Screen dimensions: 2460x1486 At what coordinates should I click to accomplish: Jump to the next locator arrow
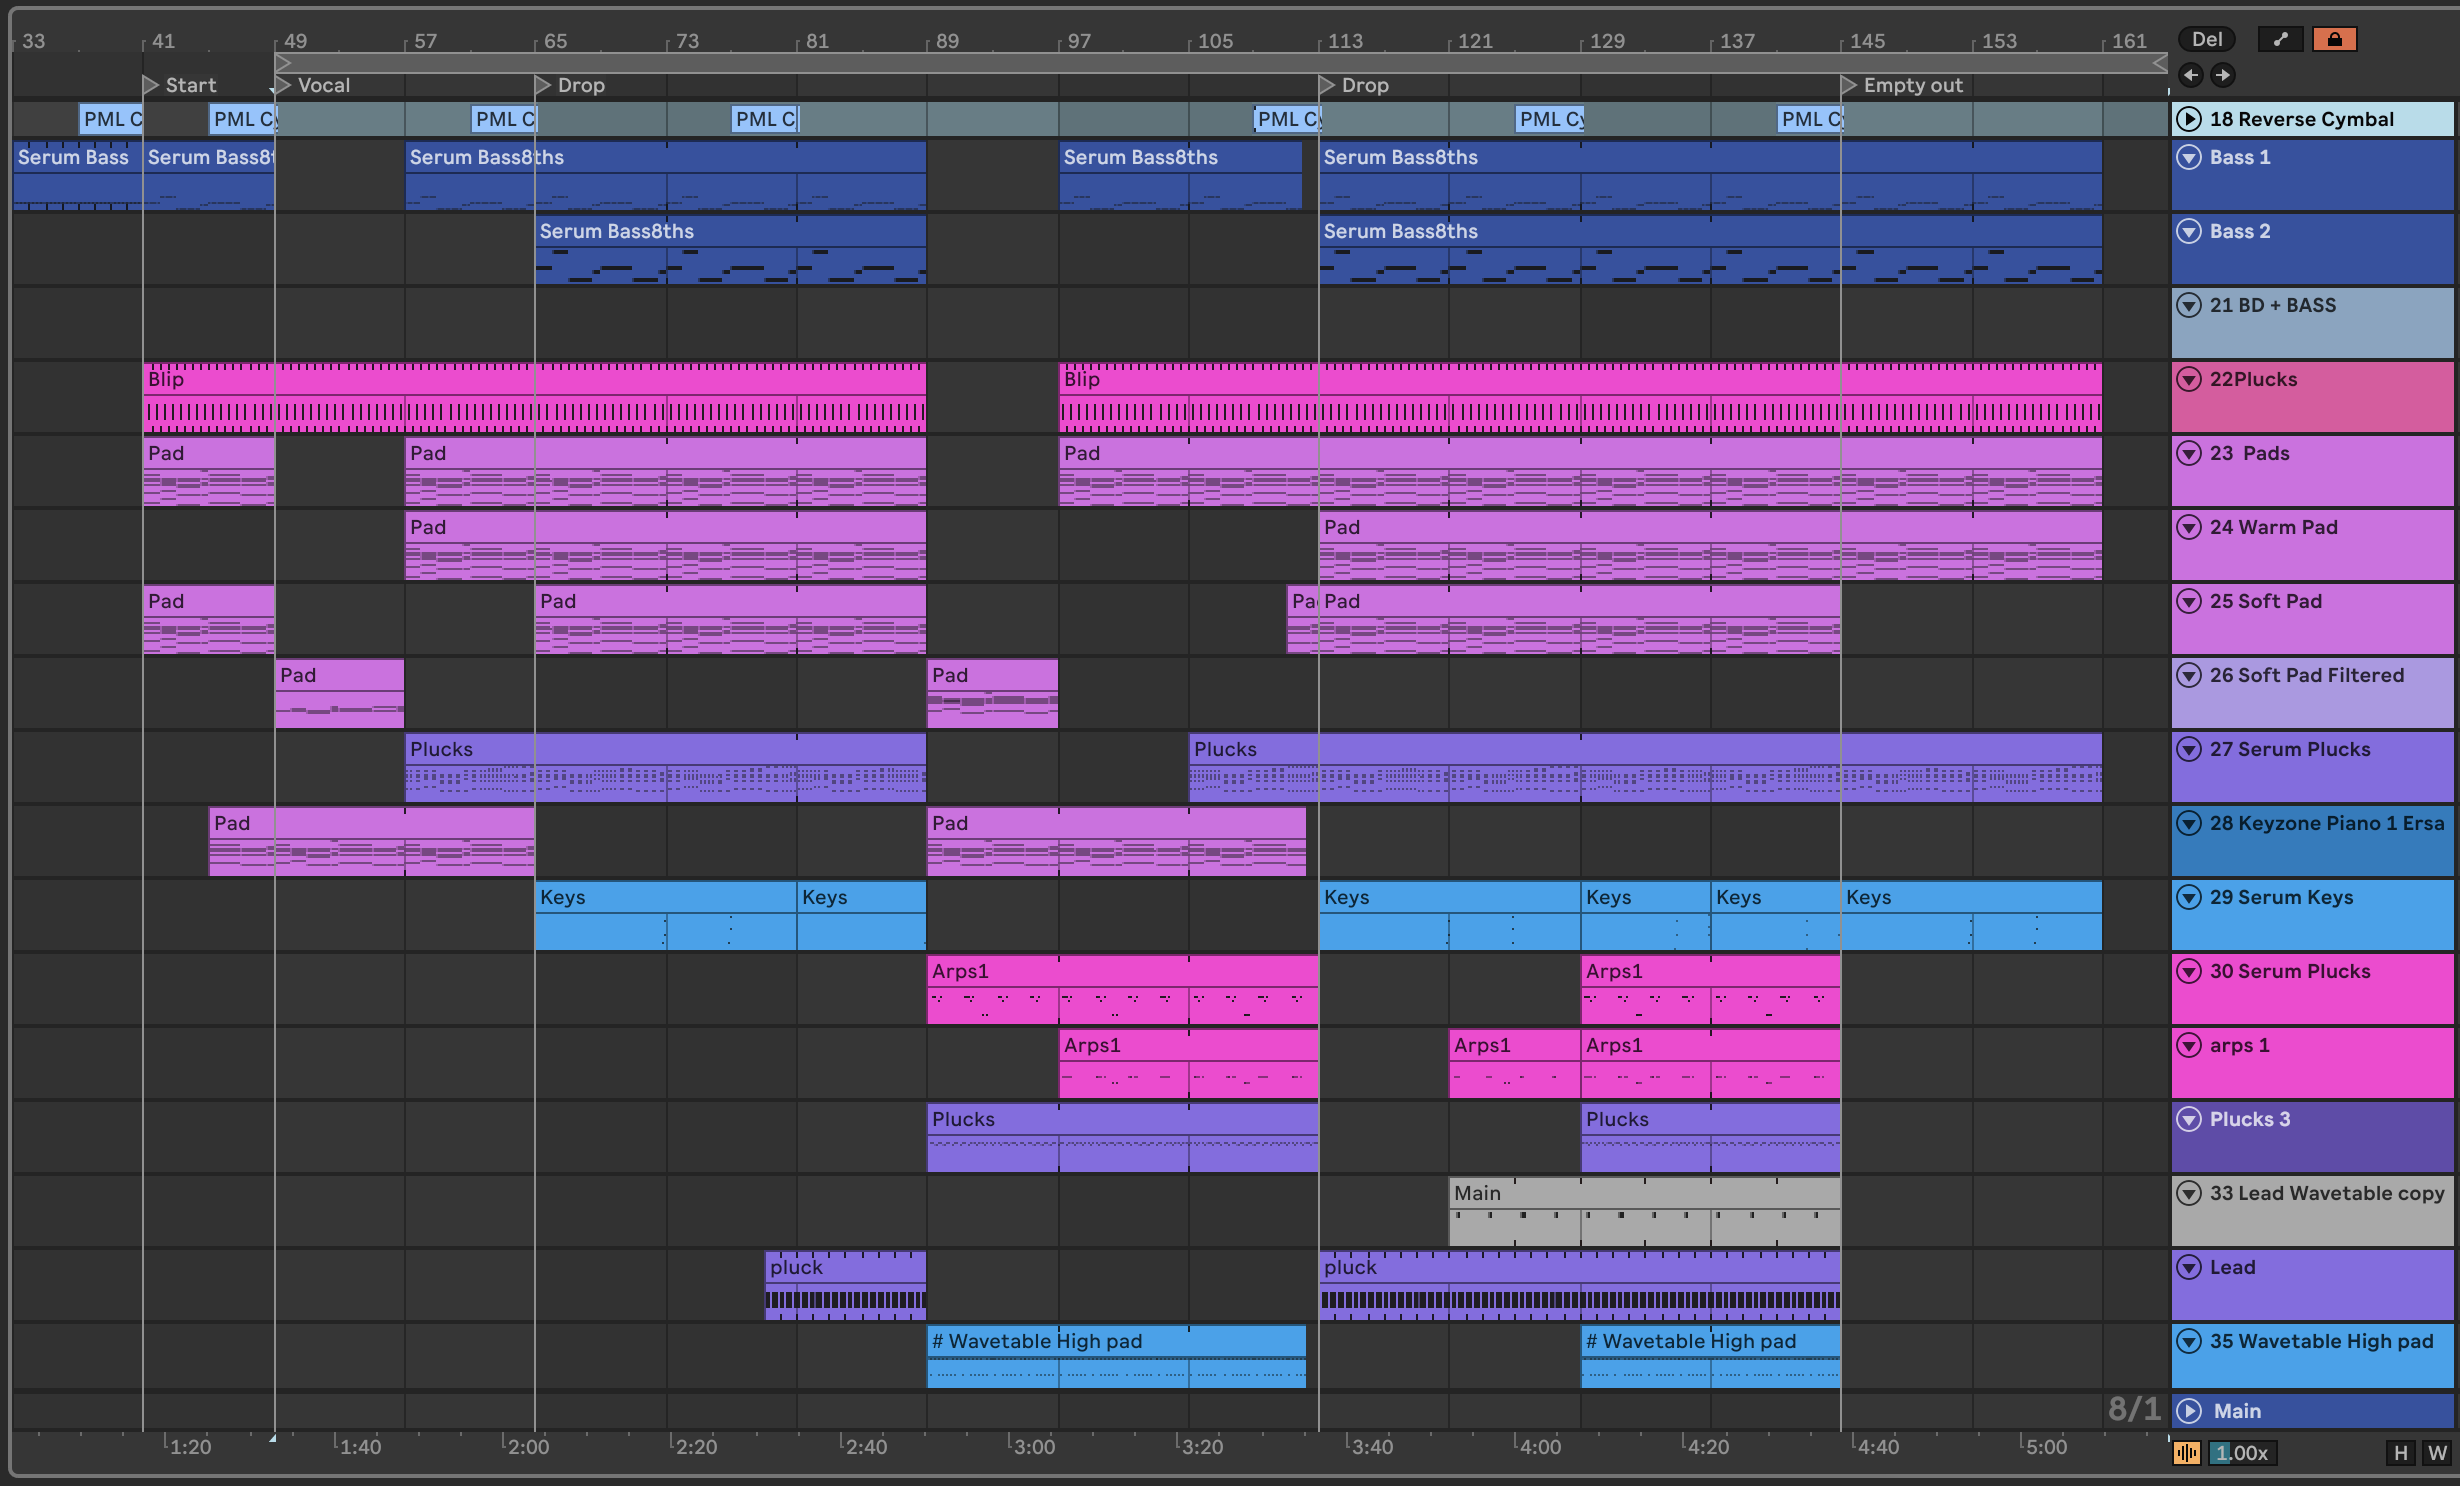[x=2222, y=75]
